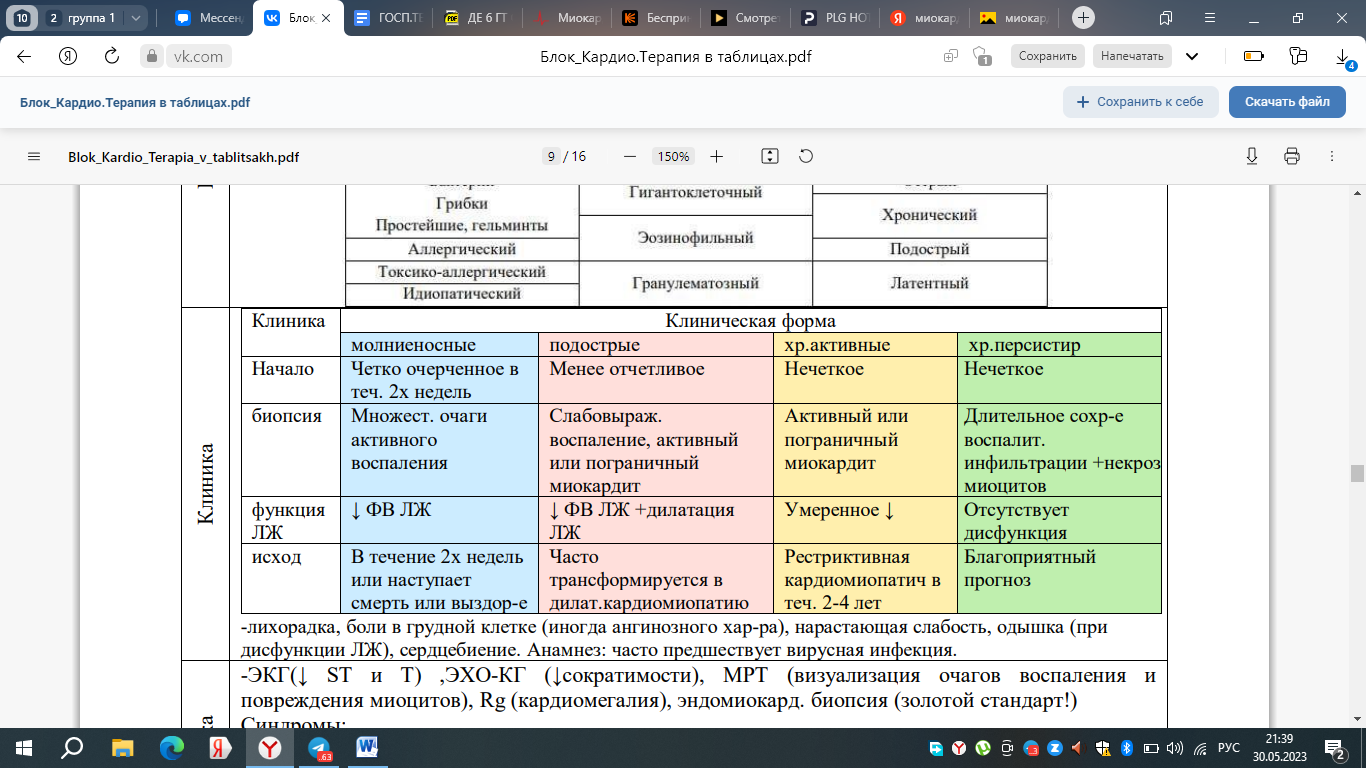
Task: Close the active Блок tab
Action: pyautogui.click(x=325, y=17)
